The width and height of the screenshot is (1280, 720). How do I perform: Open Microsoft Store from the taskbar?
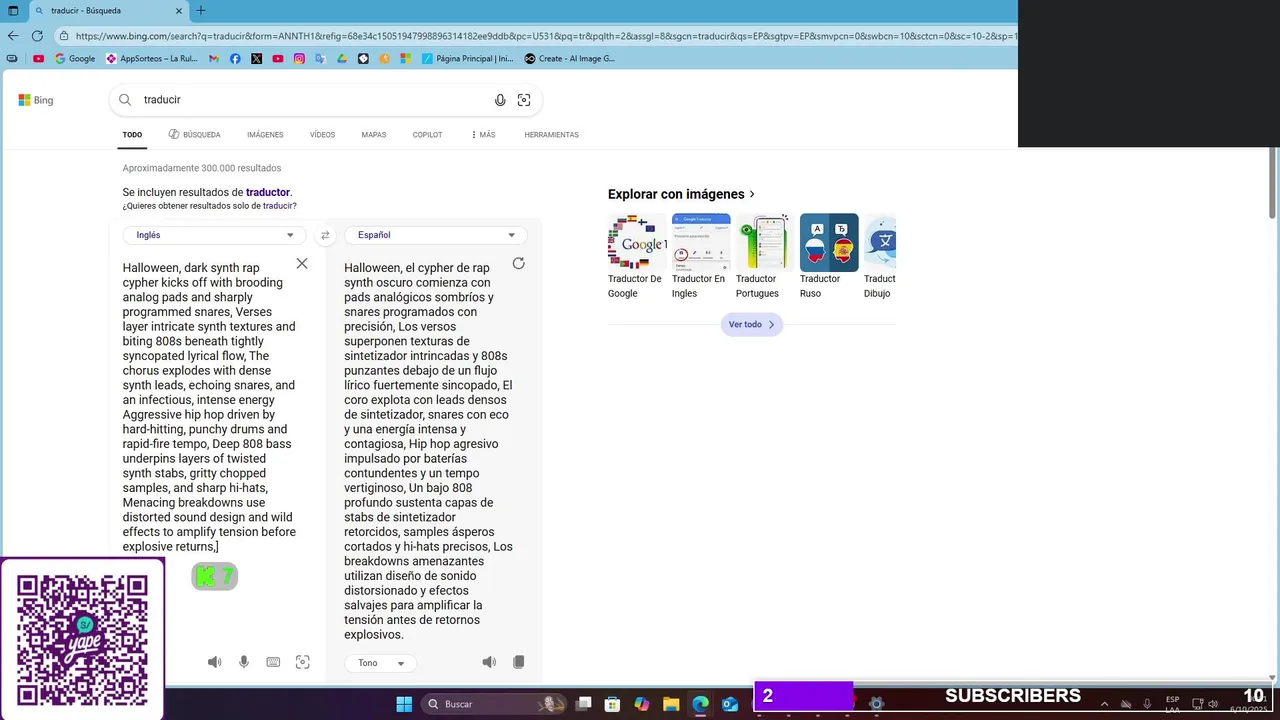pos(612,704)
